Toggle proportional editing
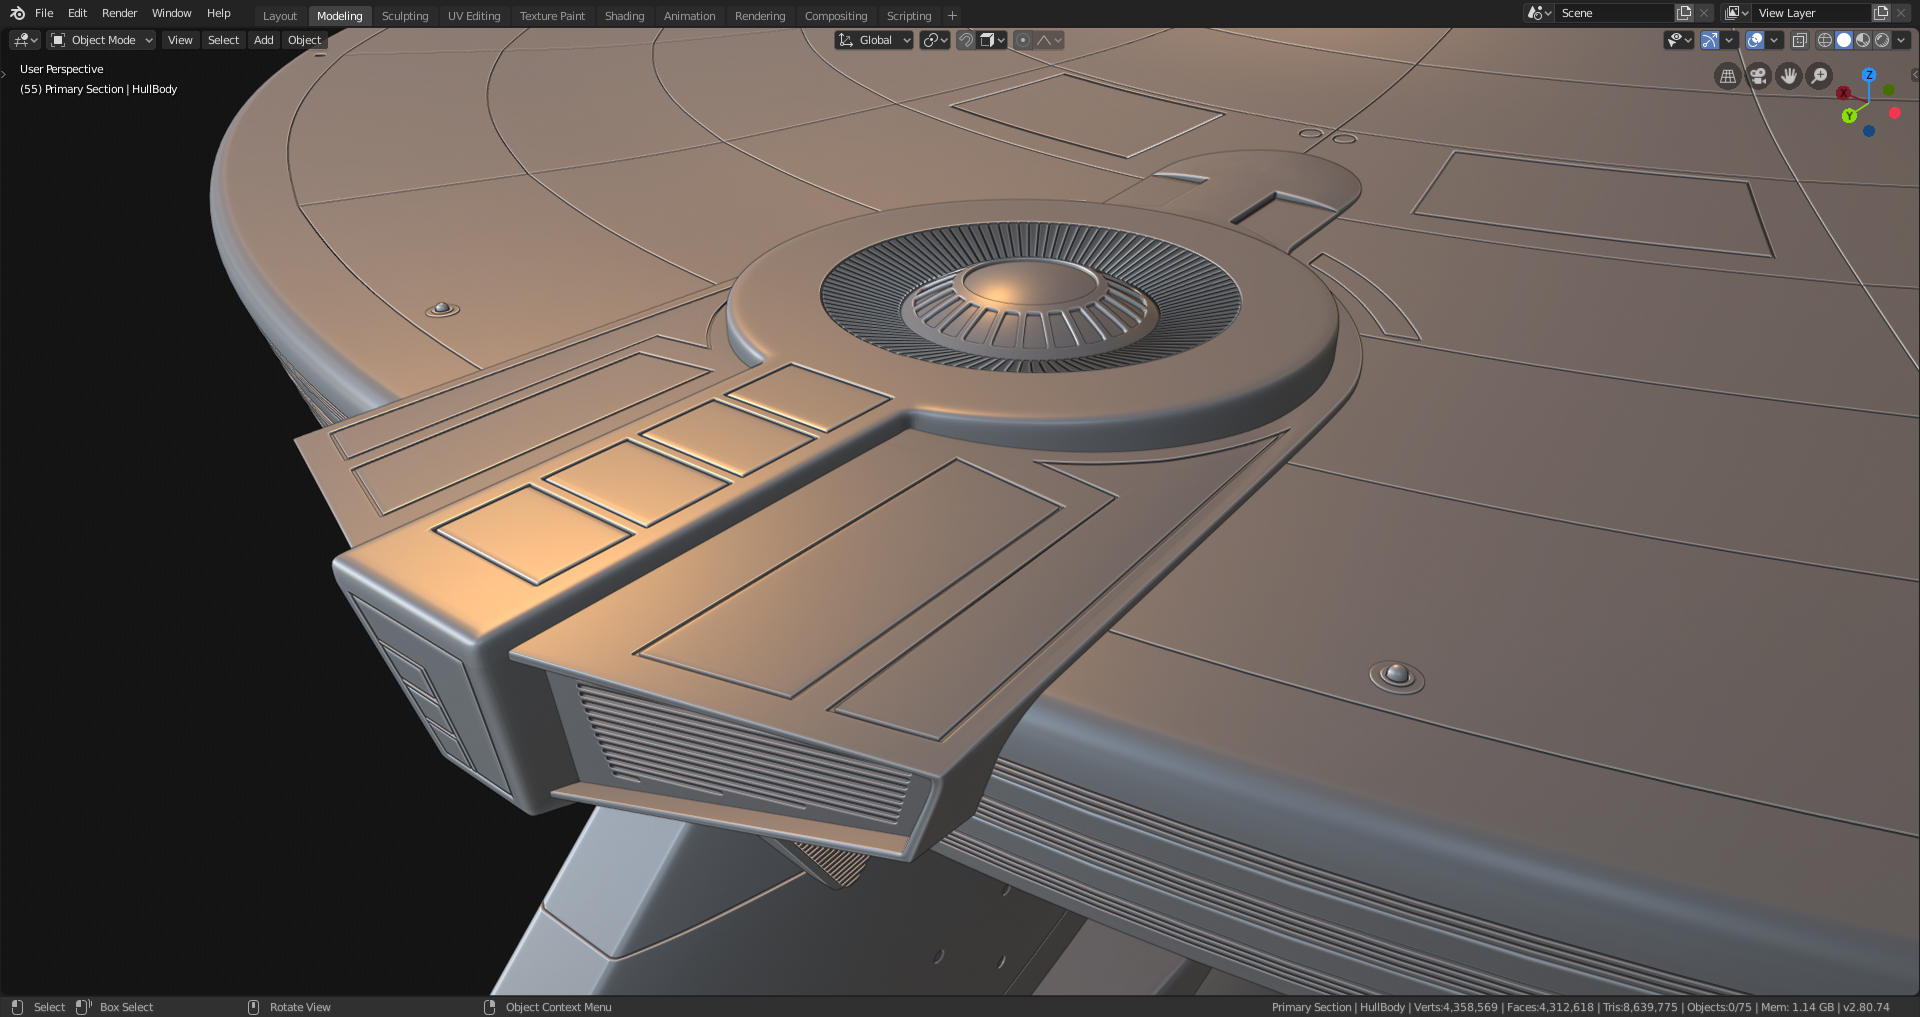 1022,40
